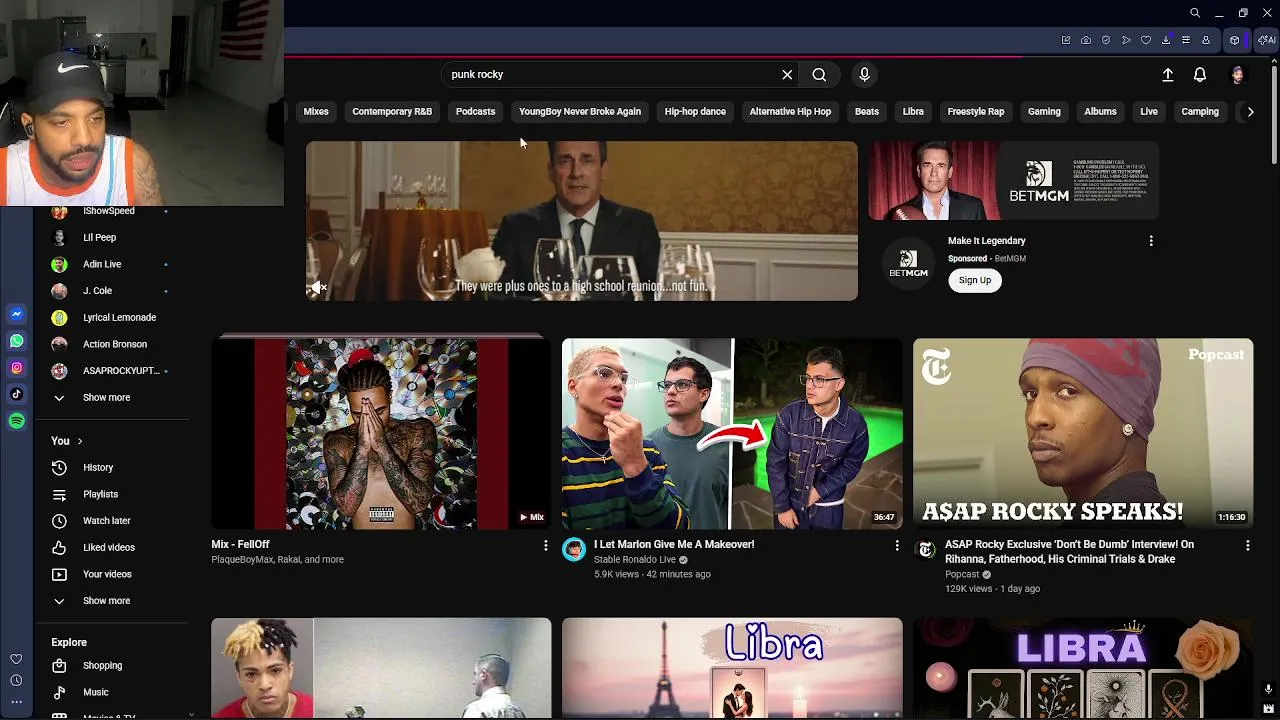Open Your videos in YouTube sidebar
1280x720 pixels.
pos(106,574)
